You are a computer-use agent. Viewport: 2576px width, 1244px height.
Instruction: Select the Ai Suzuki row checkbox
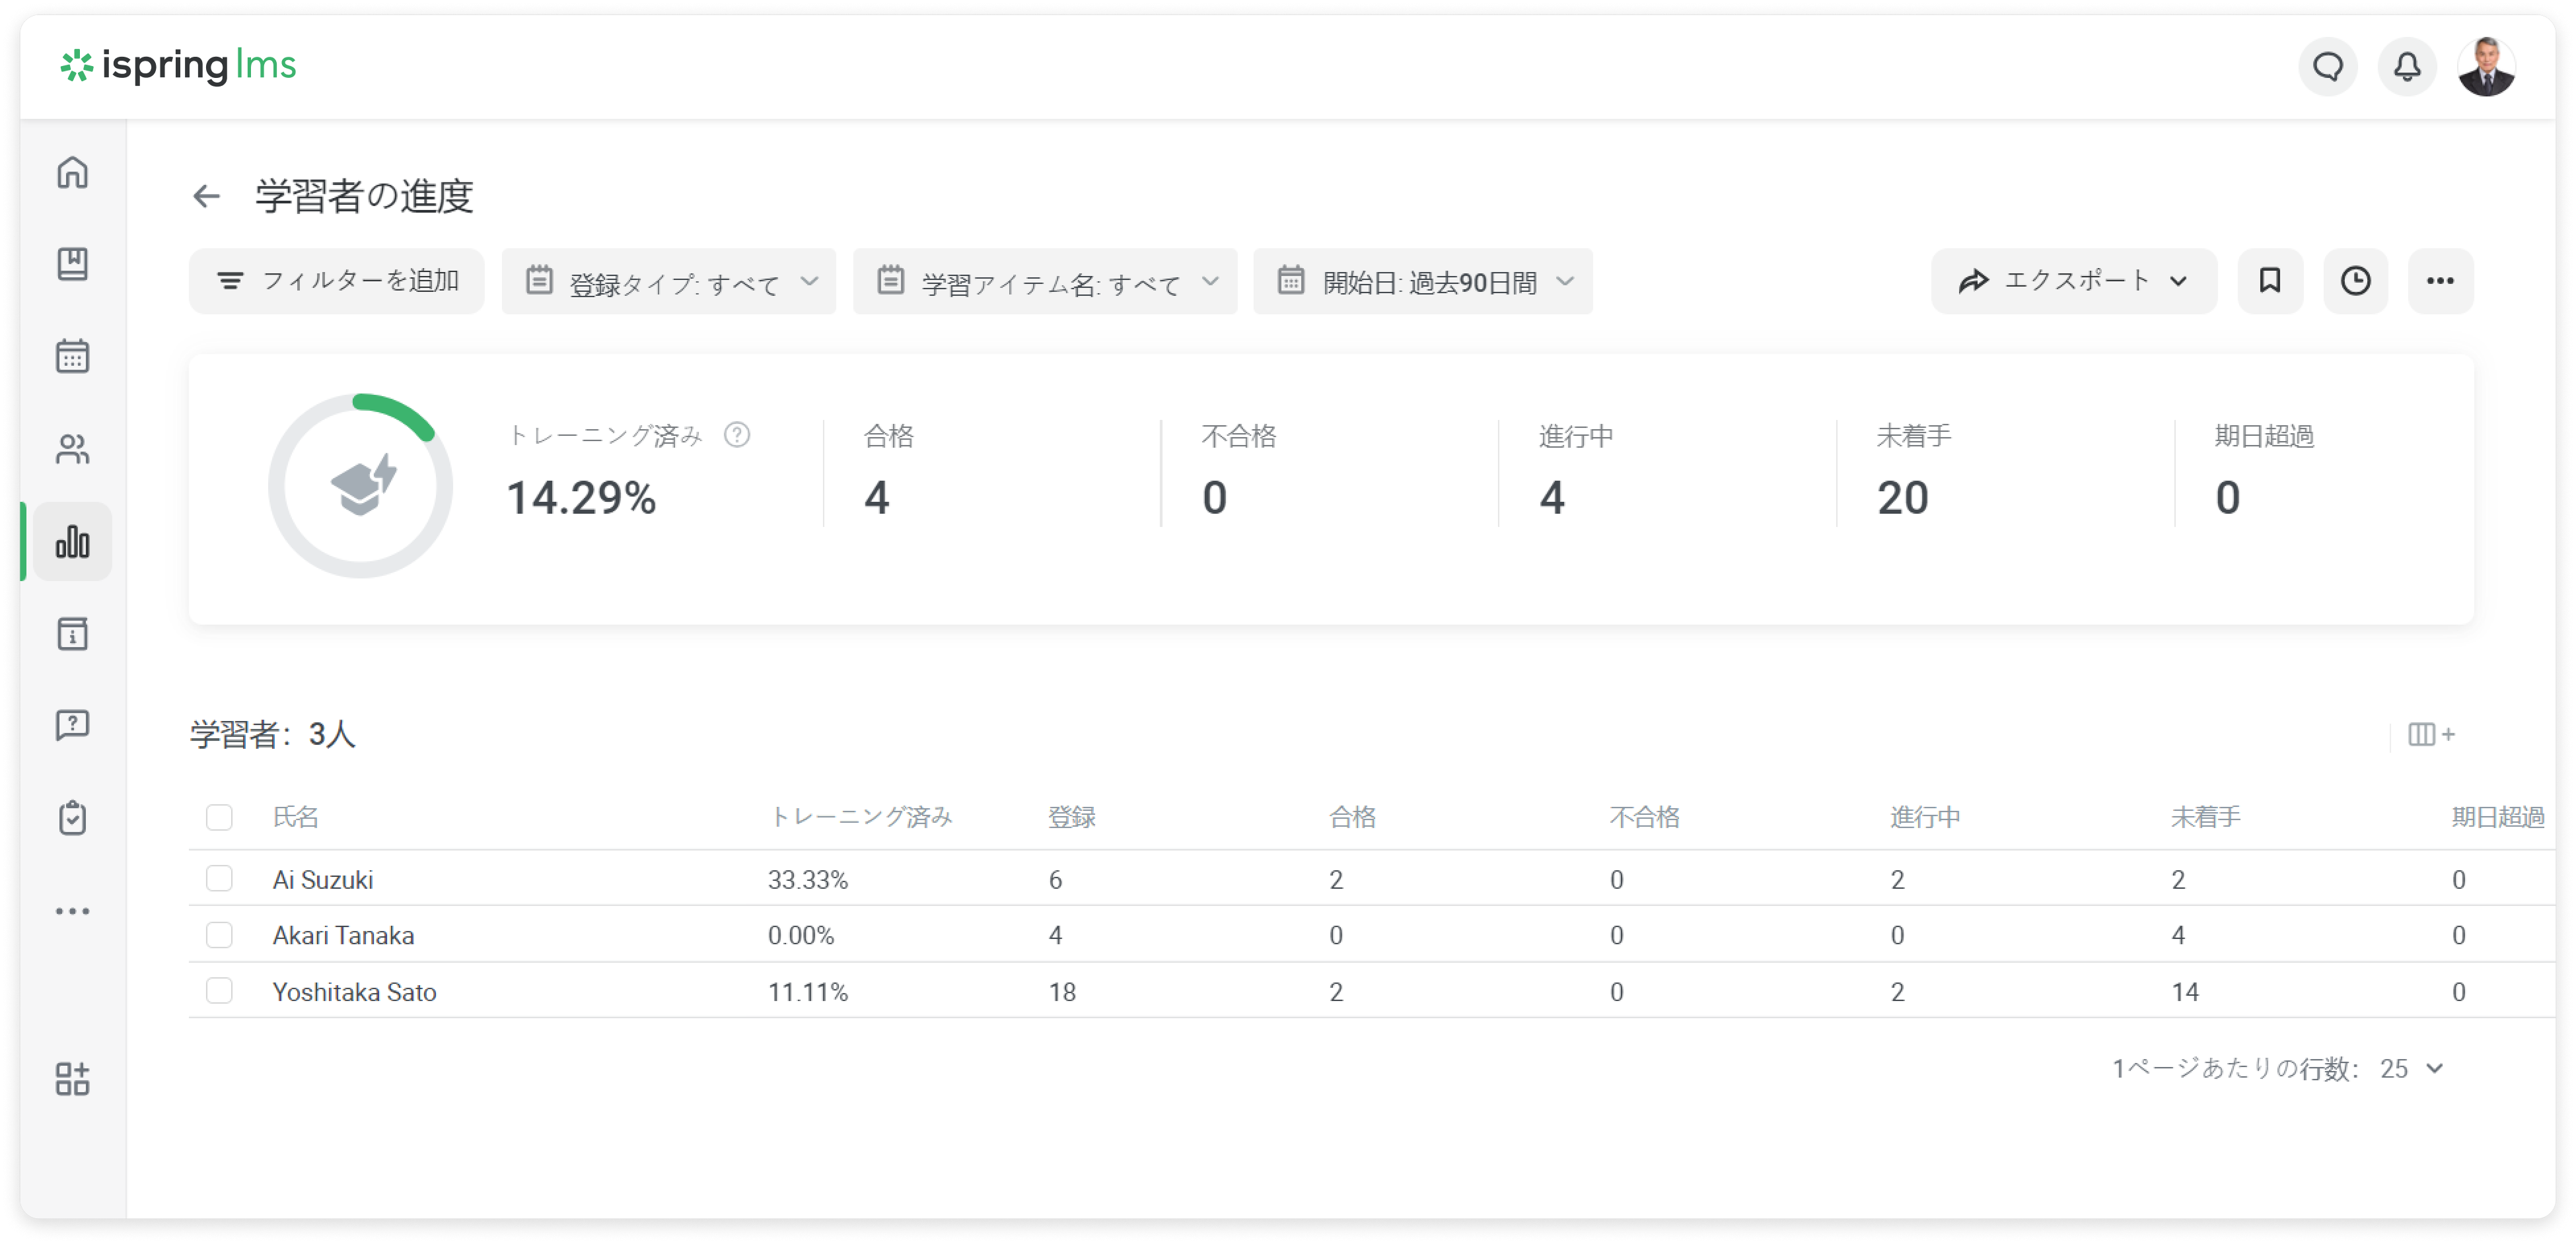pos(219,879)
